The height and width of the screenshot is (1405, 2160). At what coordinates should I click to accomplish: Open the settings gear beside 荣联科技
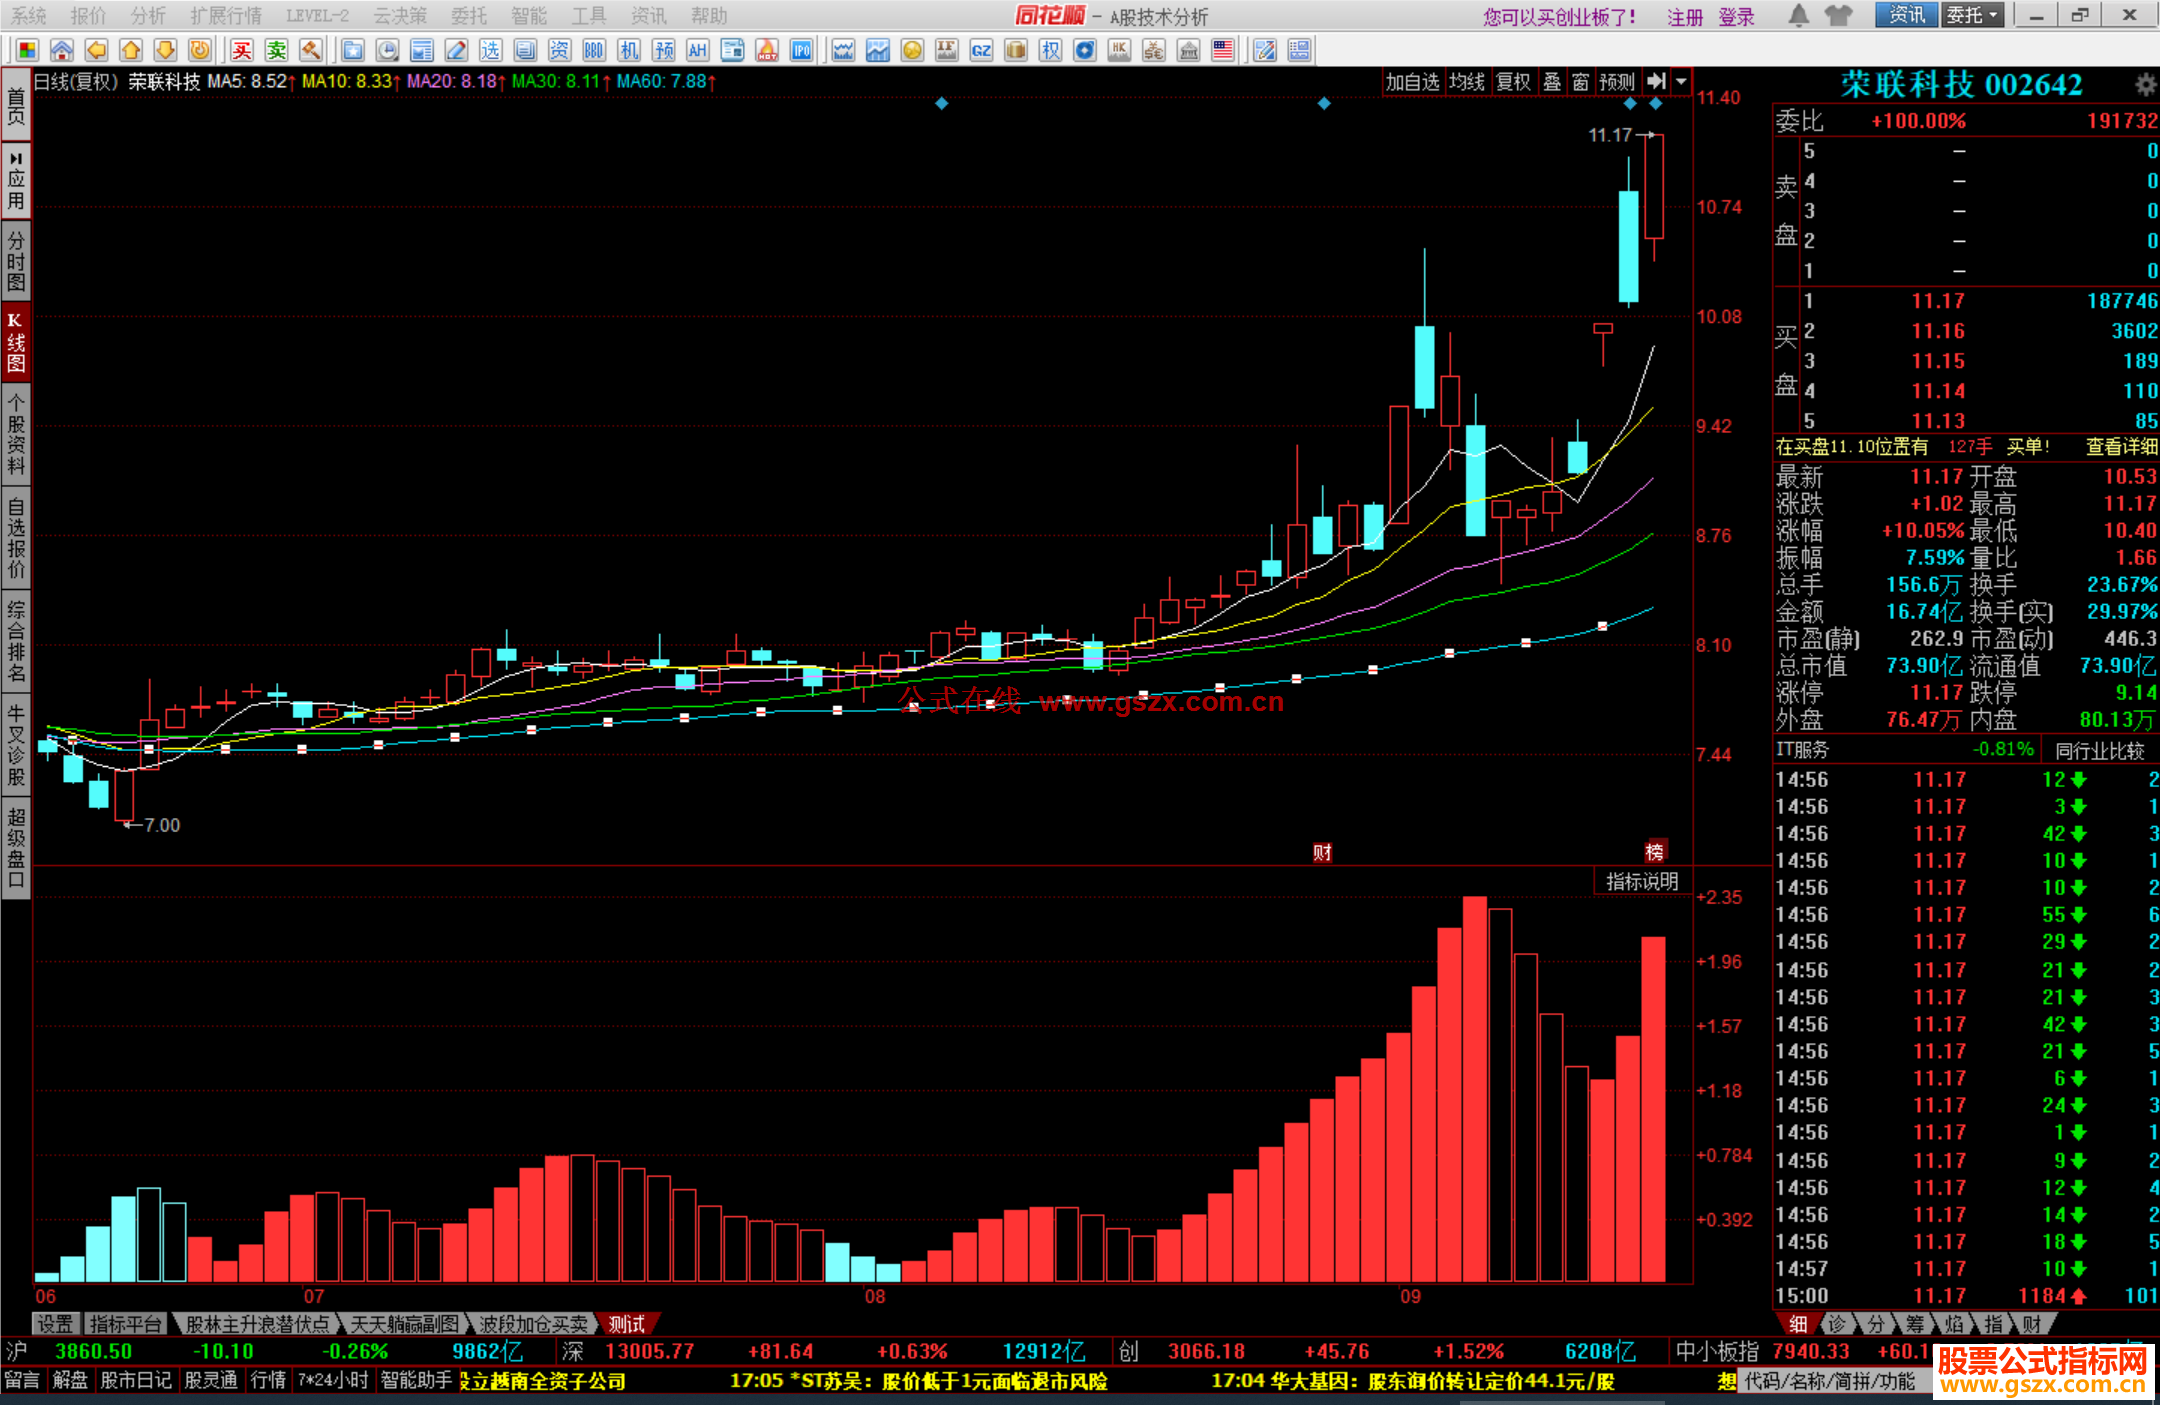(2145, 85)
